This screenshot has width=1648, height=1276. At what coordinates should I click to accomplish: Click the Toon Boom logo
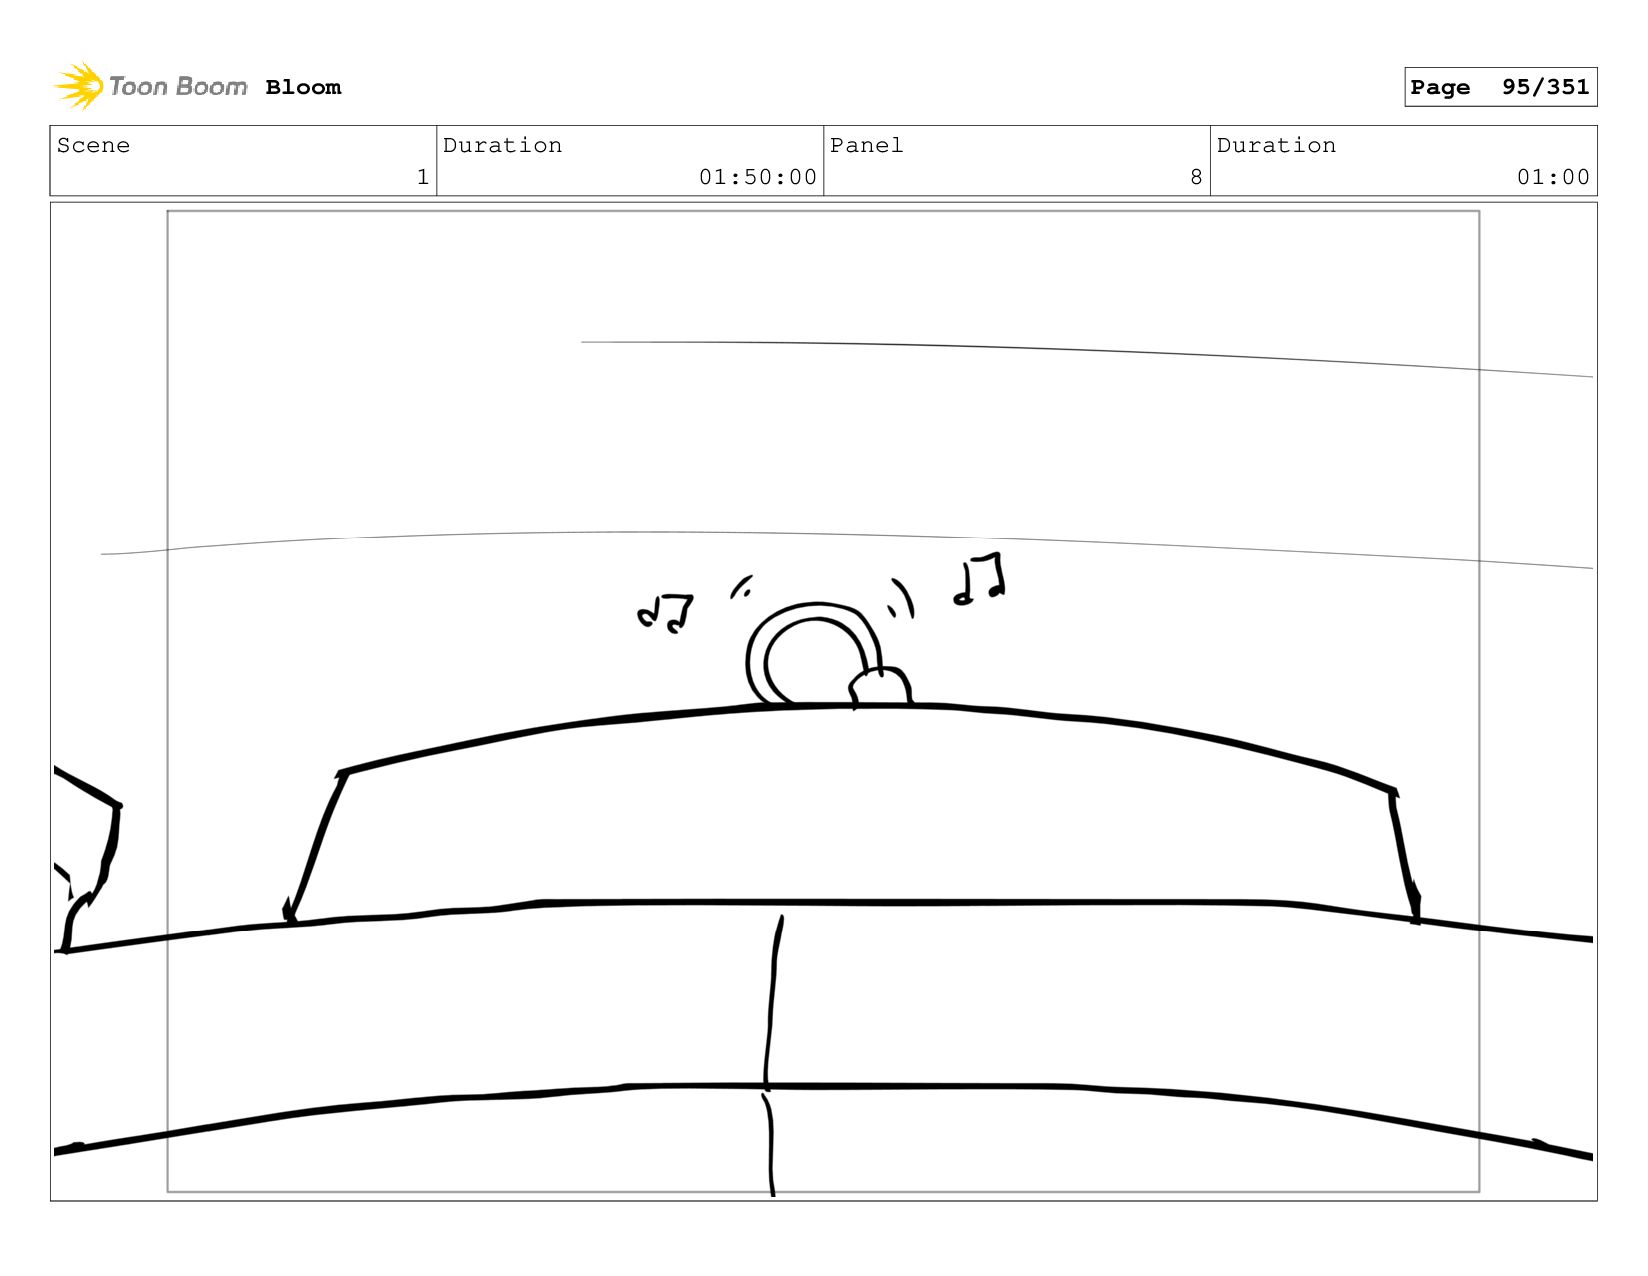pyautogui.click(x=150, y=86)
